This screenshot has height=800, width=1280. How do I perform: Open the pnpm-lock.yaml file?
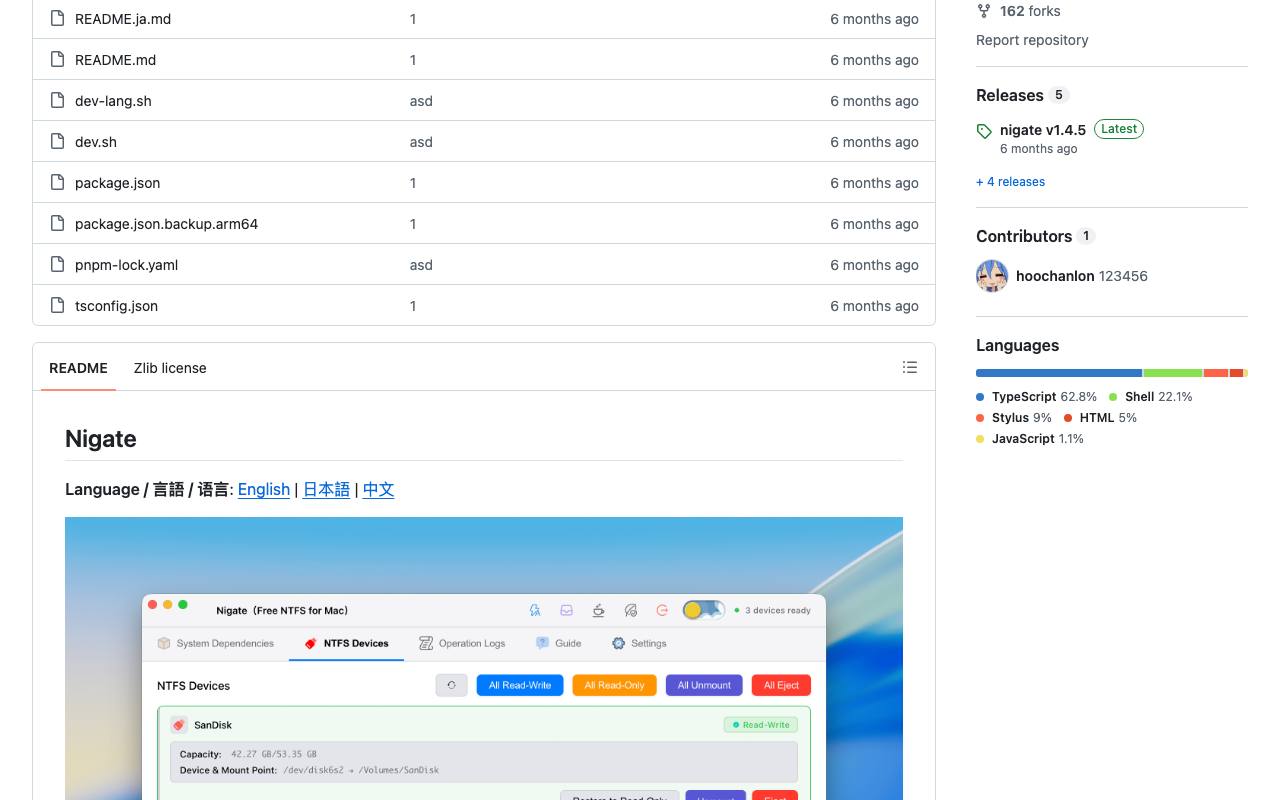tap(126, 265)
